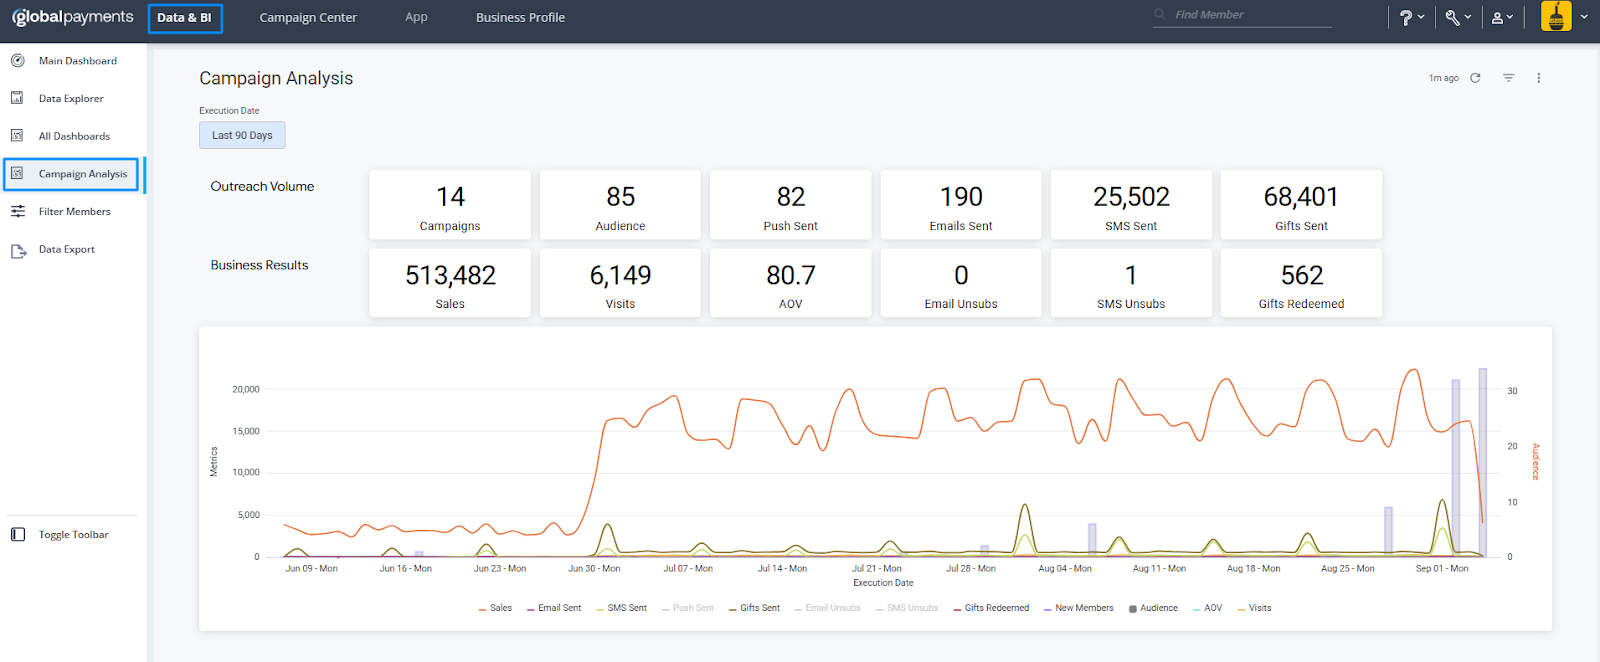This screenshot has width=1600, height=662.
Task: Click the Main Dashboard sidebar icon
Action: pos(17,61)
